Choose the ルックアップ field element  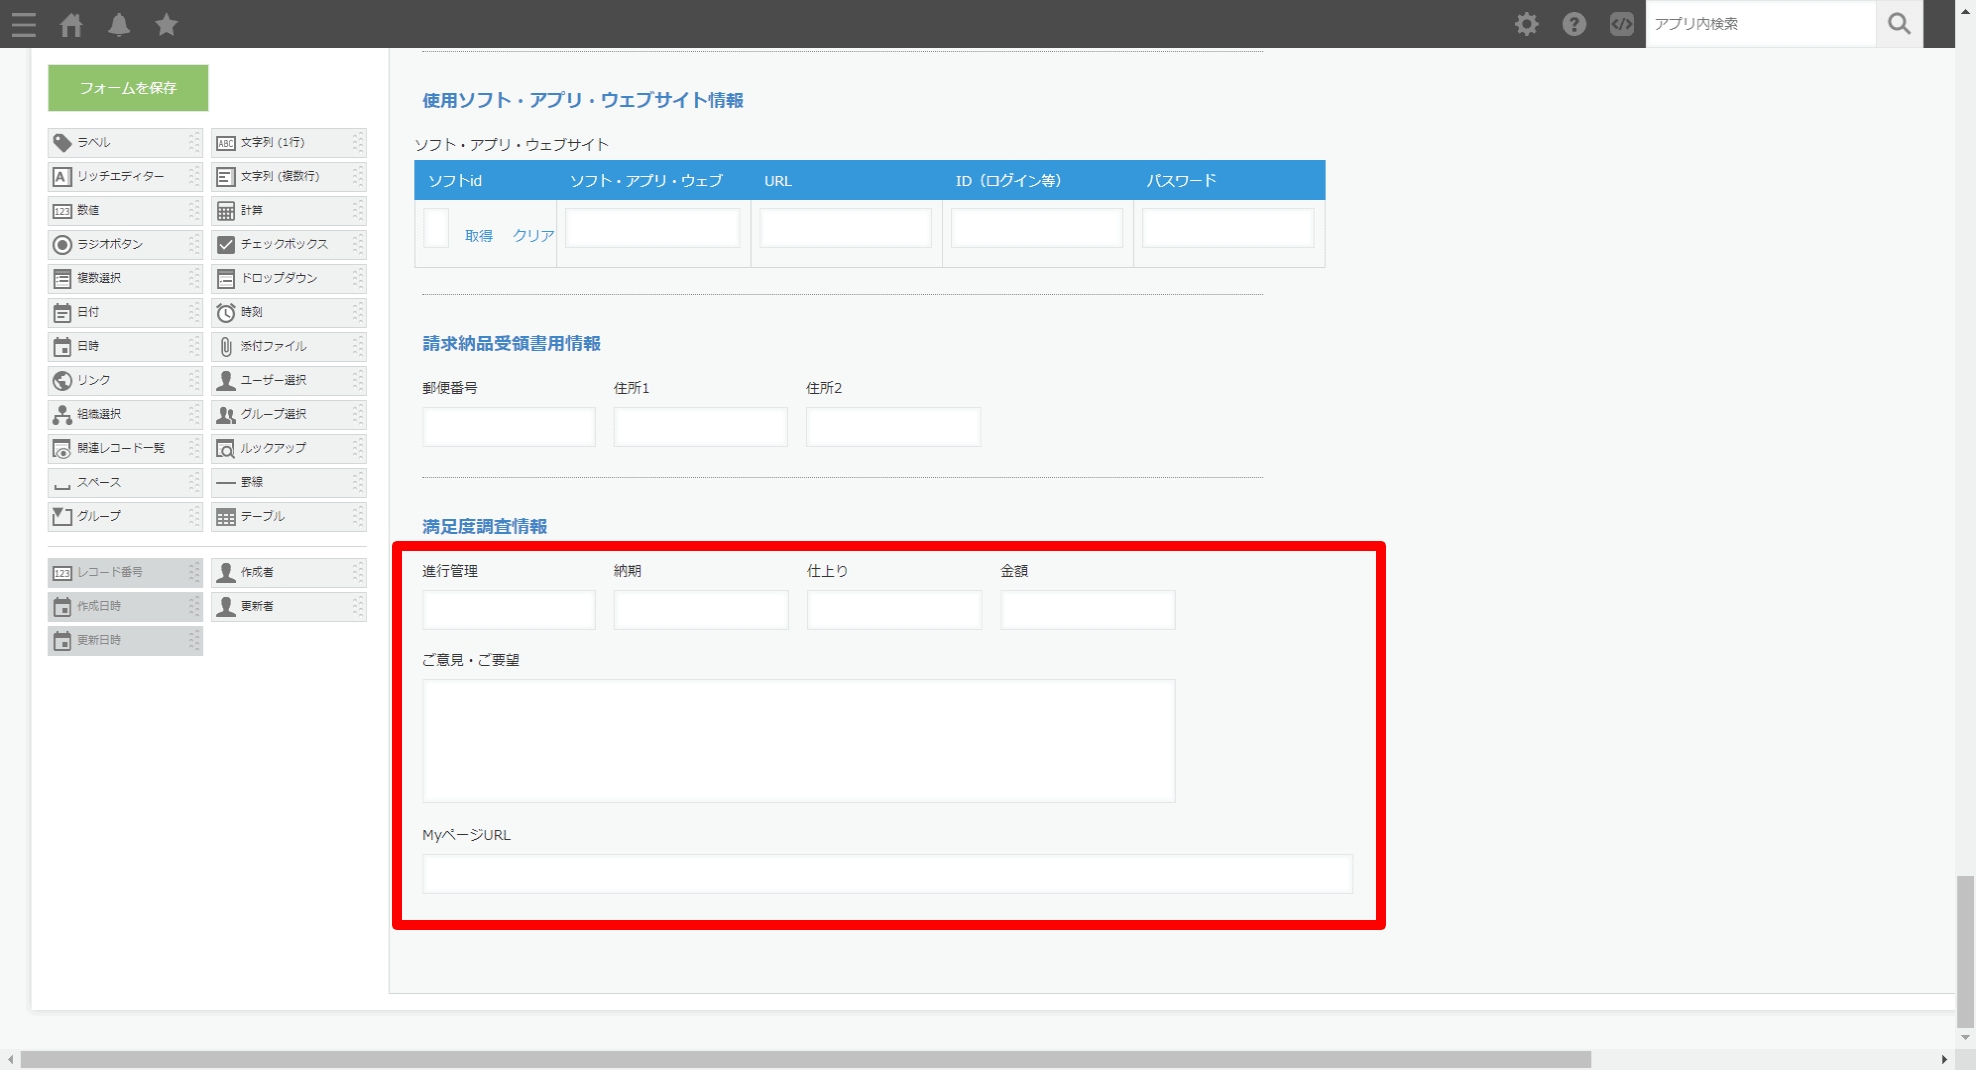287,448
